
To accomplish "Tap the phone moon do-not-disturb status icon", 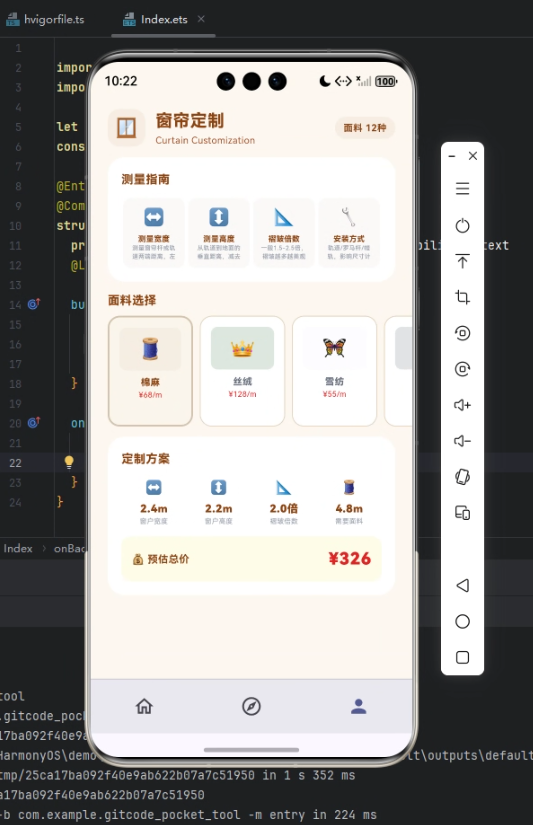I will pos(325,81).
